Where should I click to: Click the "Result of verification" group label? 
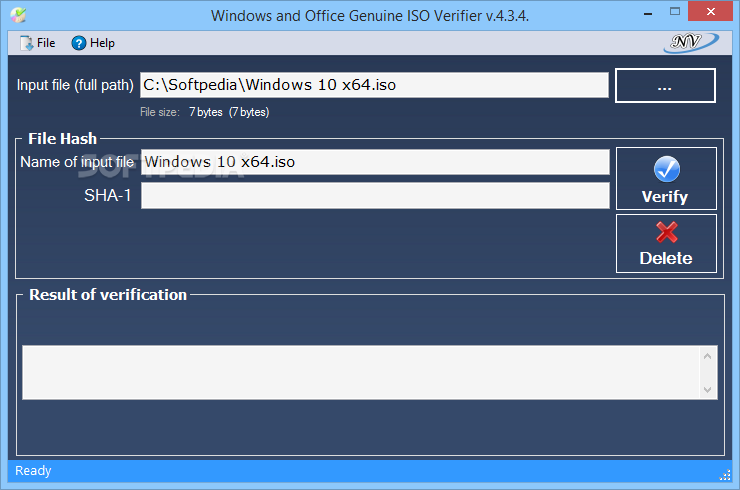click(108, 295)
